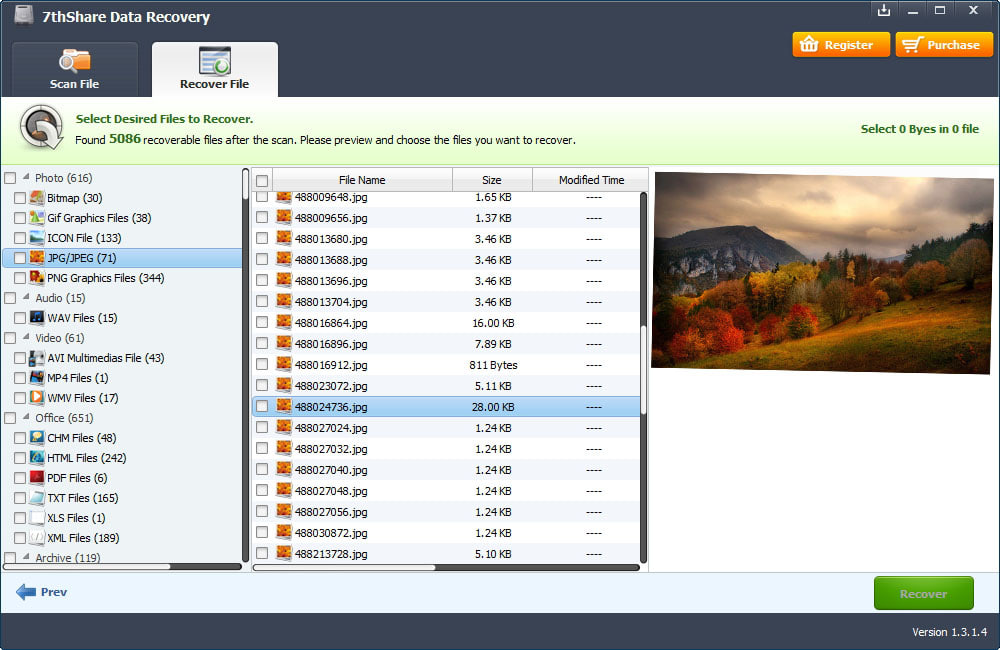Go back with the Prev button

[41, 592]
